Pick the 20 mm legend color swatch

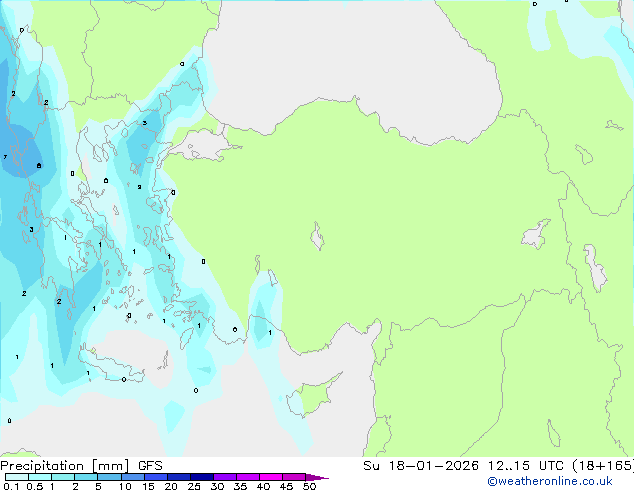pyautogui.click(x=179, y=477)
